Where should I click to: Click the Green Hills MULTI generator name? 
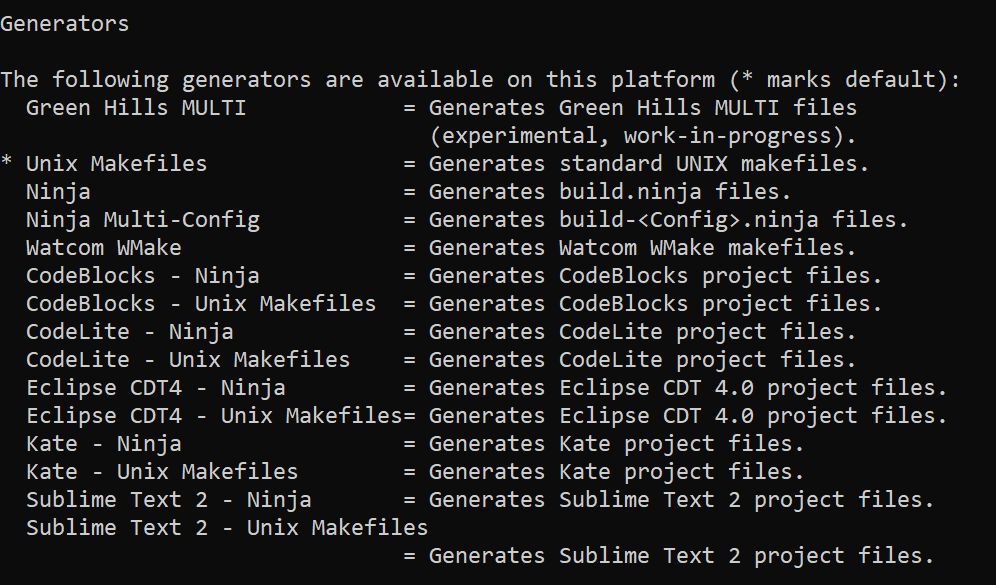click(136, 108)
